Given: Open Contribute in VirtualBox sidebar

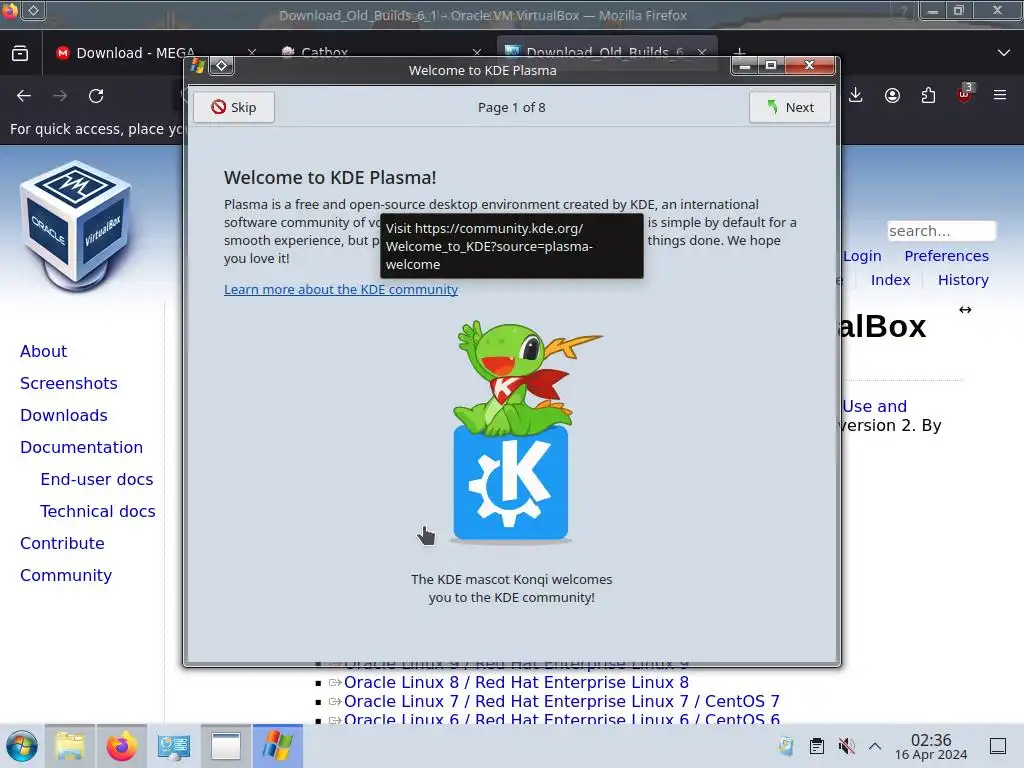Looking at the screenshot, I should pyautogui.click(x=62, y=543).
